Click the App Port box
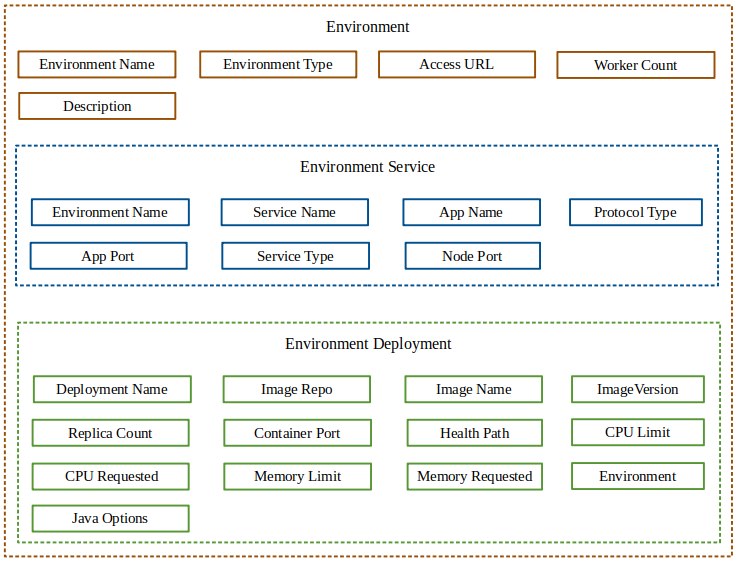 [x=108, y=256]
